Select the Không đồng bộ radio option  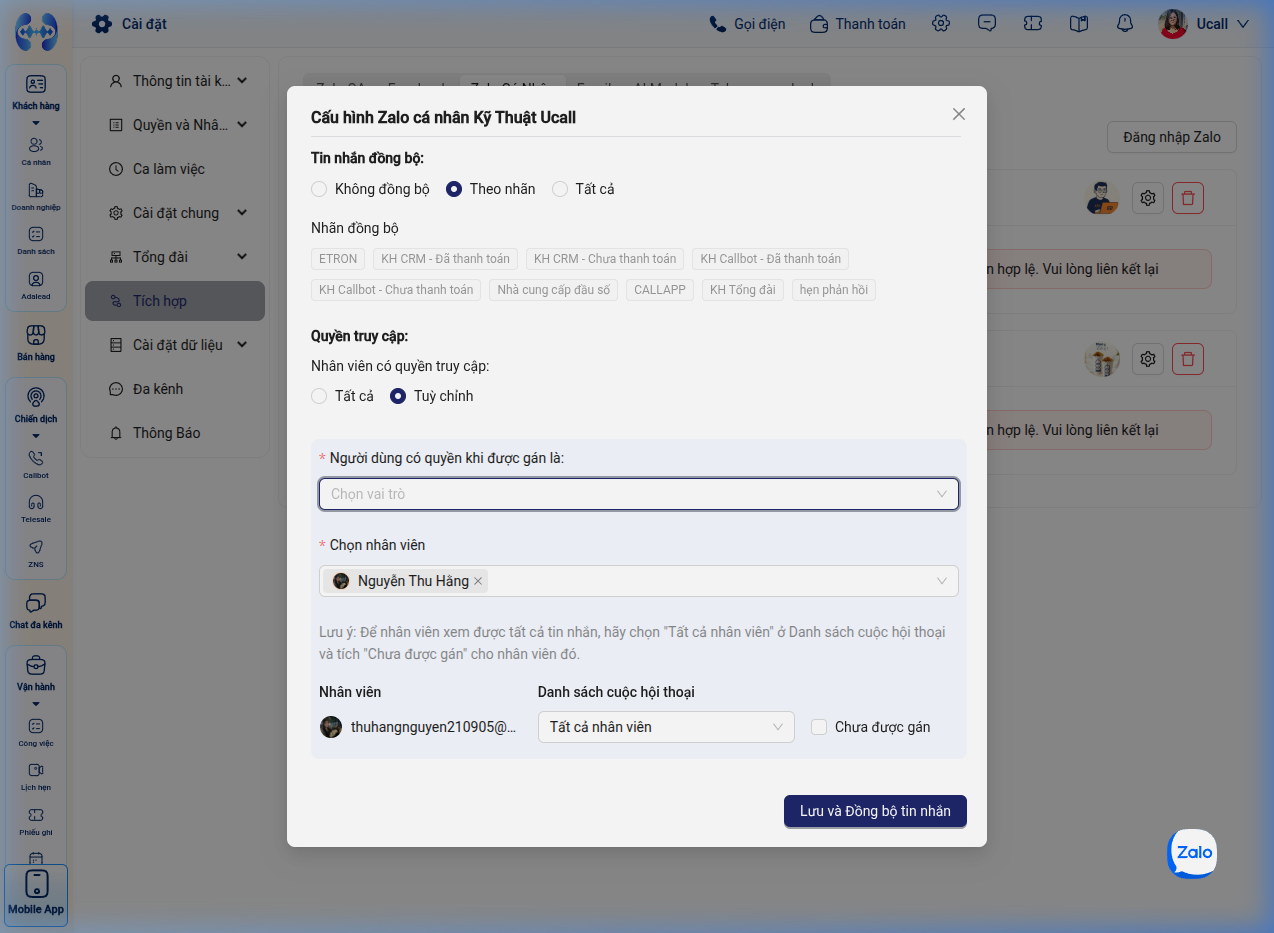point(319,189)
